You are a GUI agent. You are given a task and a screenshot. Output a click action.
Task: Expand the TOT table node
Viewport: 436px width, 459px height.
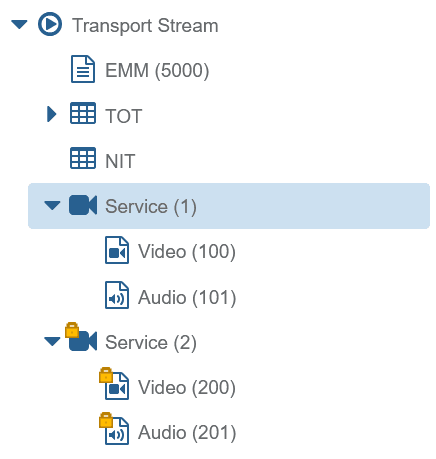[x=52, y=114]
